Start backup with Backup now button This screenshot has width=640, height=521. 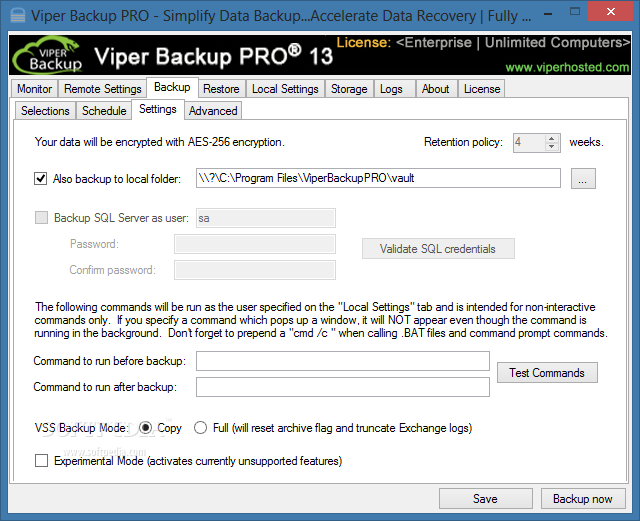583,499
